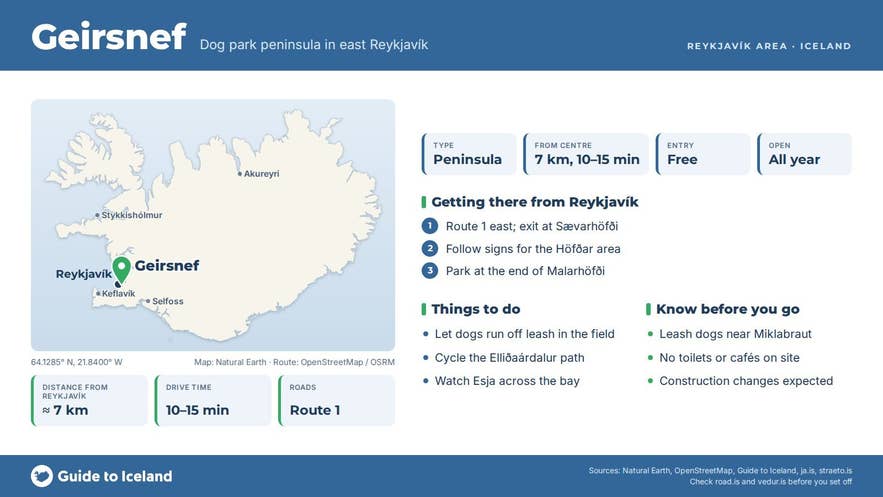883x497 pixels.
Task: Click 'Check road.is and vedur.is before you set off'
Action: pyautogui.click(x=770, y=482)
